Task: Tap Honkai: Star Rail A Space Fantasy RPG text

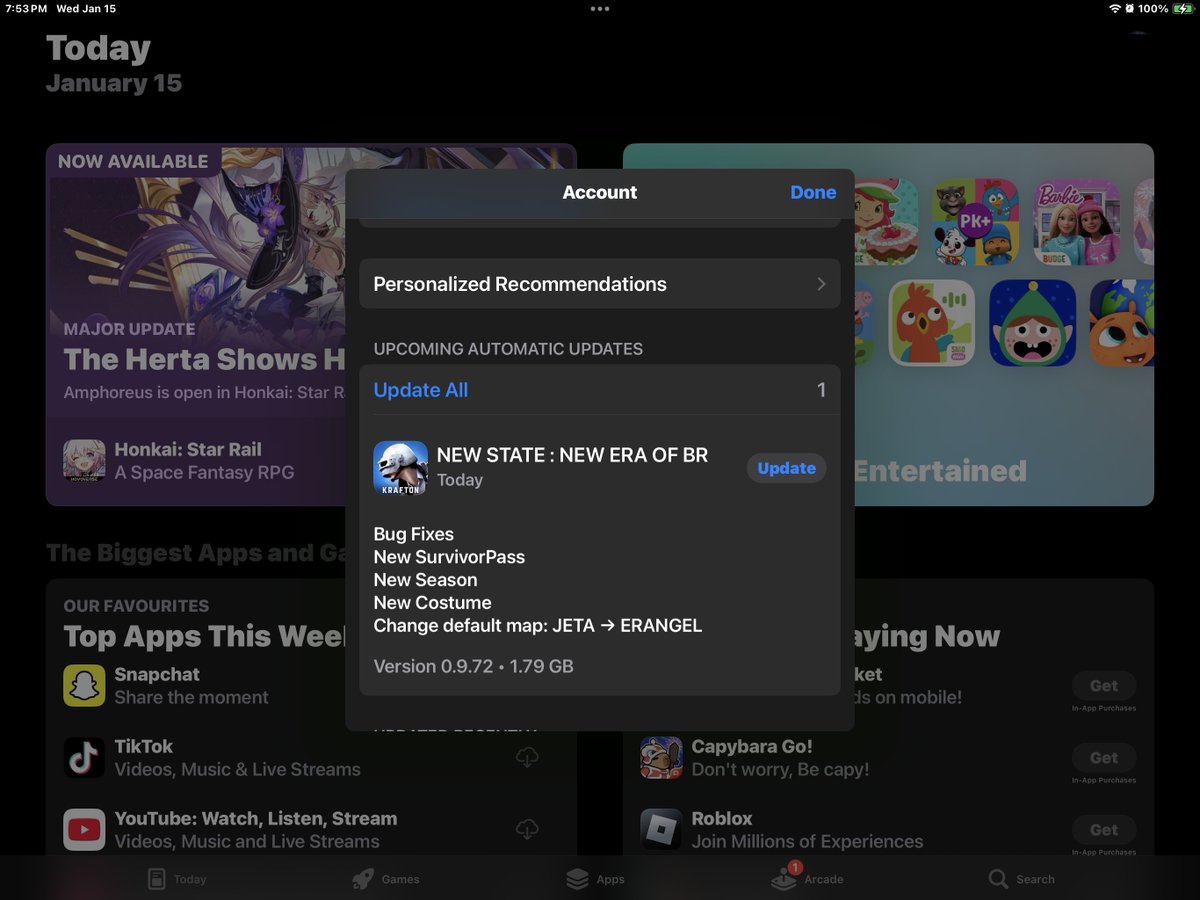Action: coord(204,461)
